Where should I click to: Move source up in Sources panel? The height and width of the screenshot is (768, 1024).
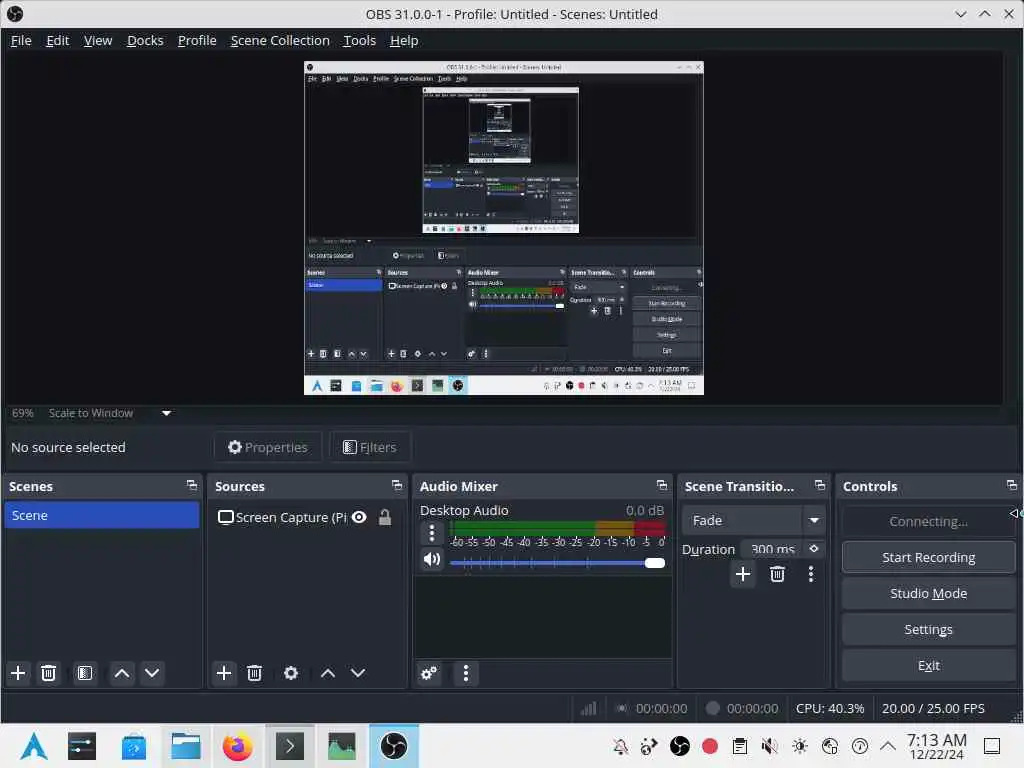pyautogui.click(x=328, y=673)
